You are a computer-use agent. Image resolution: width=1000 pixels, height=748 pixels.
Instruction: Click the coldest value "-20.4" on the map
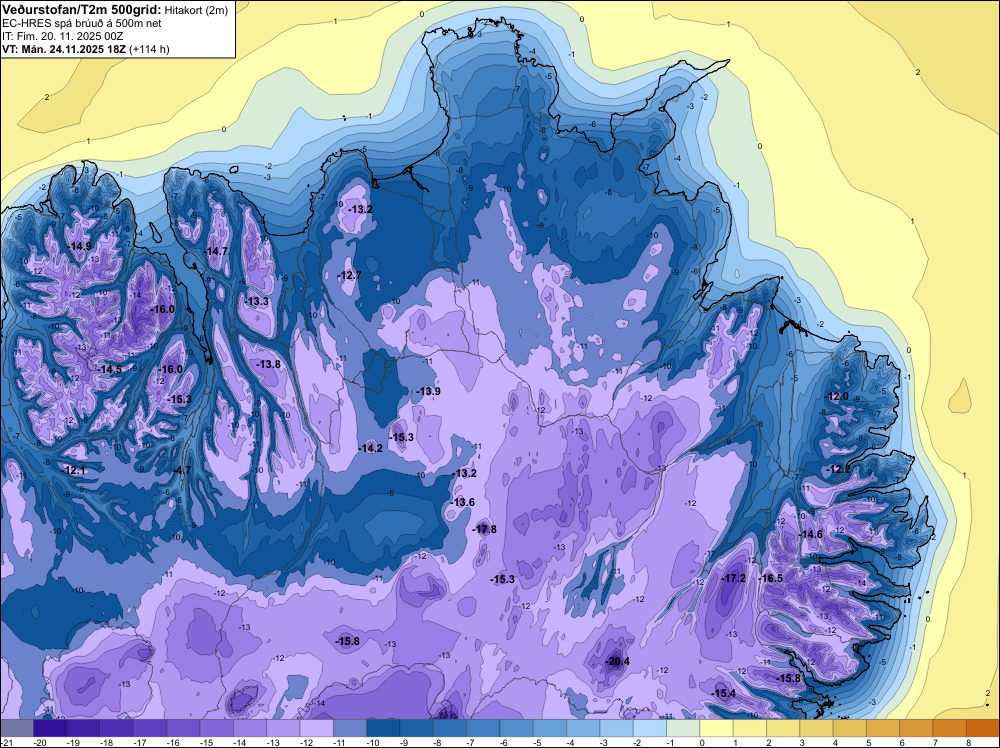coord(618,661)
